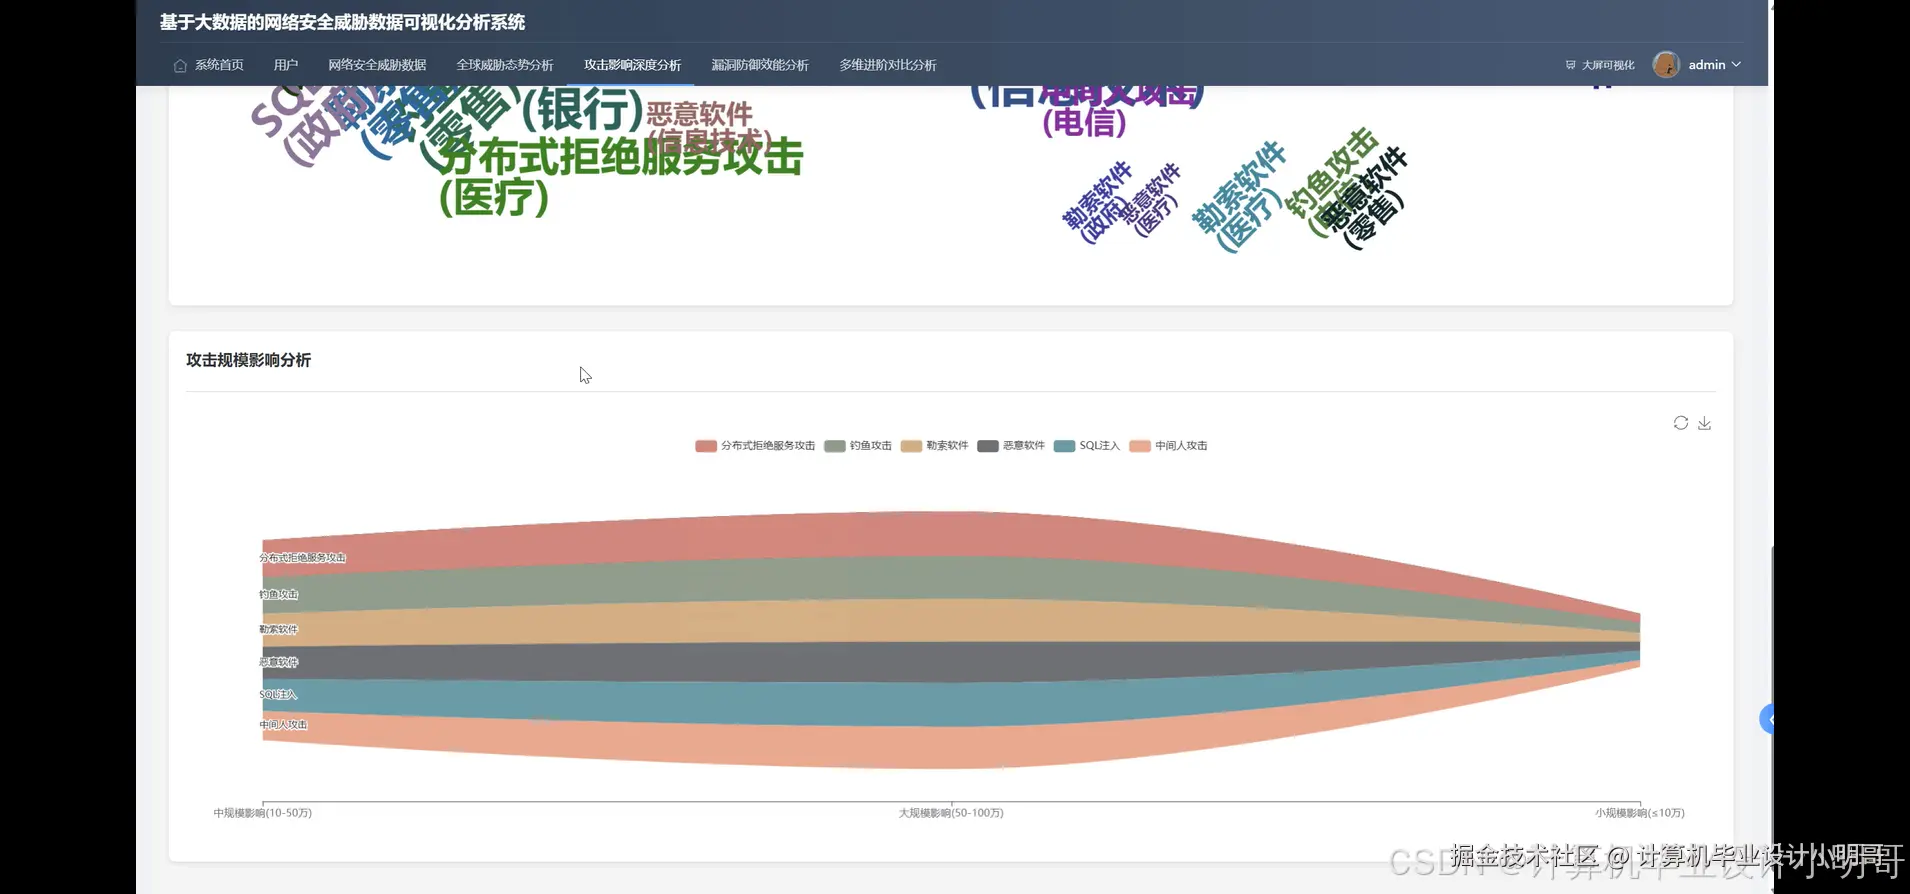Click the teal SQL注入 stream band
Image resolution: width=1910 pixels, height=894 pixels.
tap(950, 704)
